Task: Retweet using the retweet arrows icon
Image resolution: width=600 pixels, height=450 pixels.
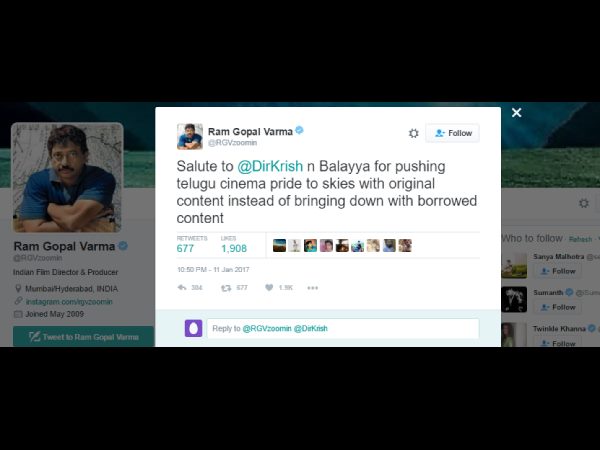Action: (x=226, y=288)
